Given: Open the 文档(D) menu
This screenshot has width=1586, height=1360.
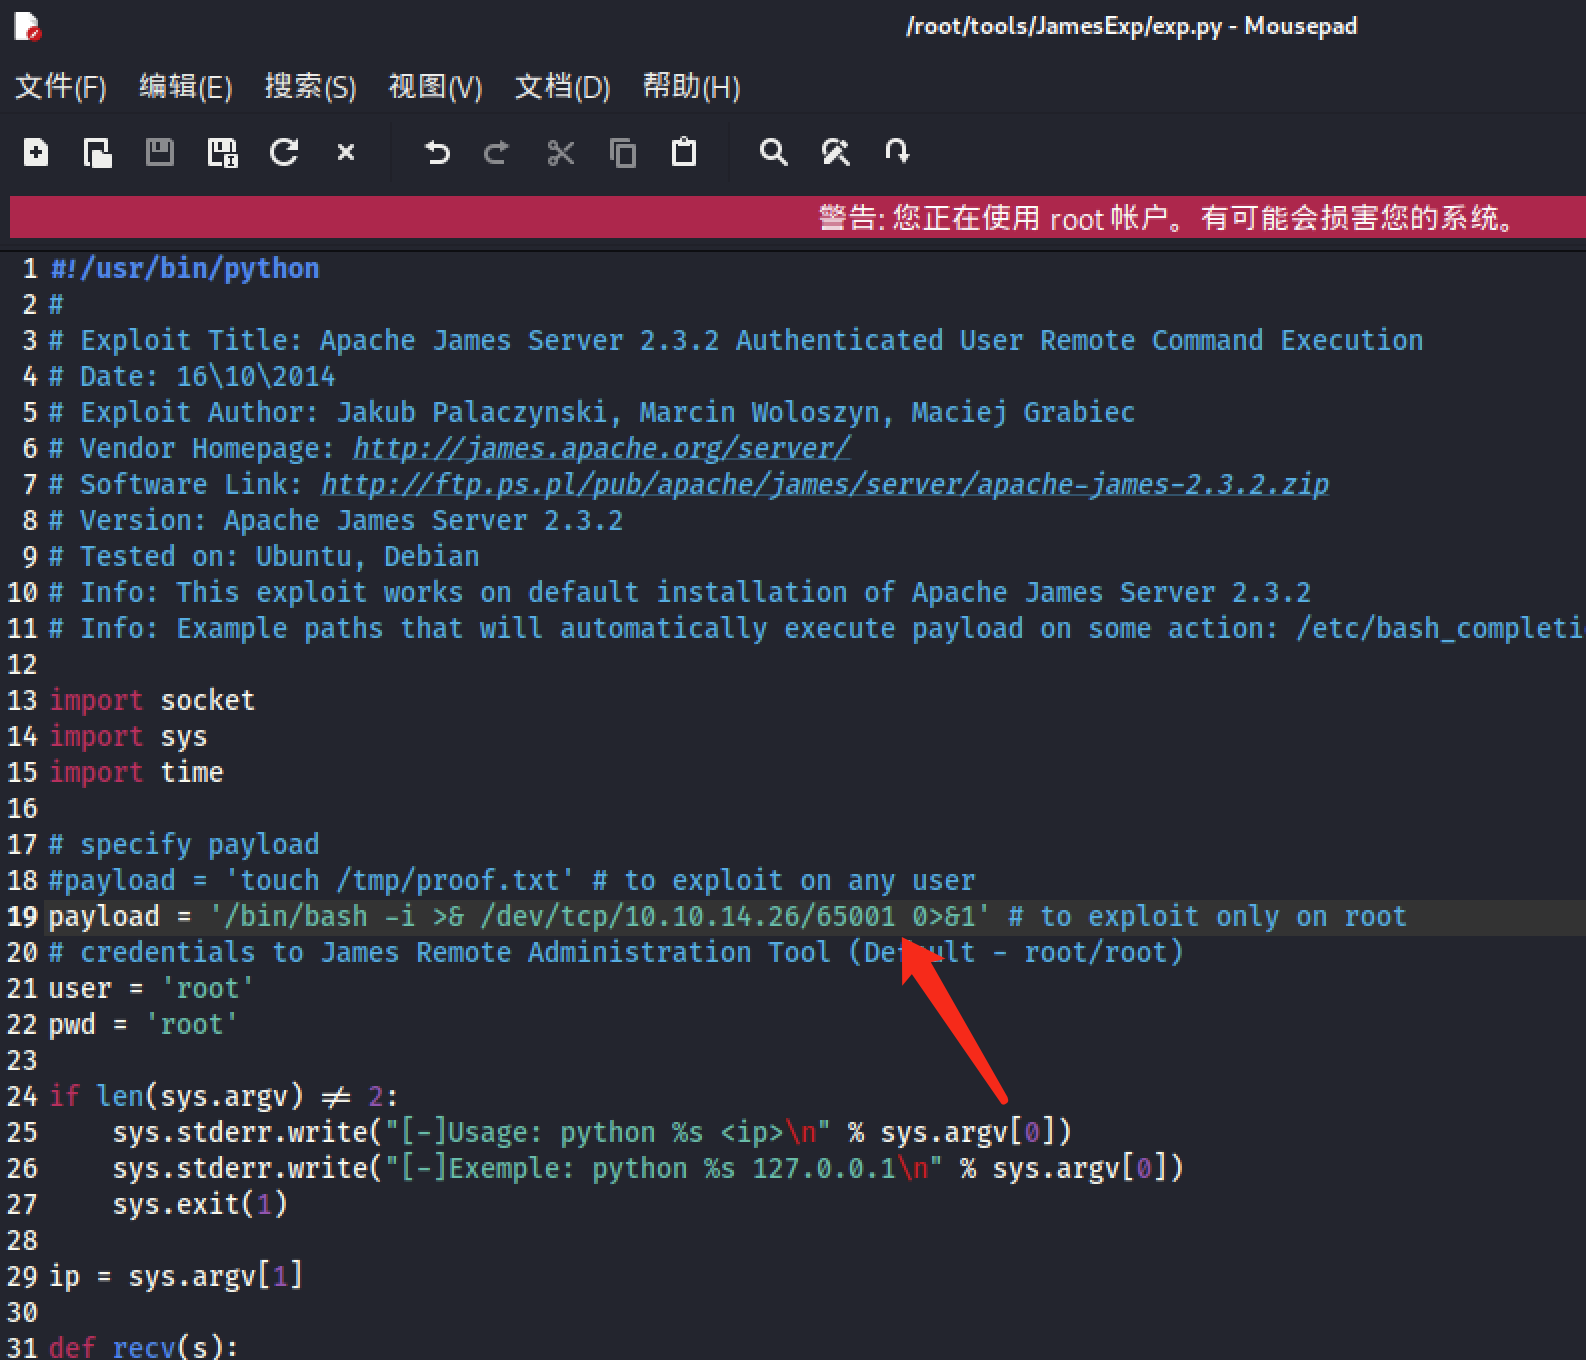Looking at the screenshot, I should point(562,87).
